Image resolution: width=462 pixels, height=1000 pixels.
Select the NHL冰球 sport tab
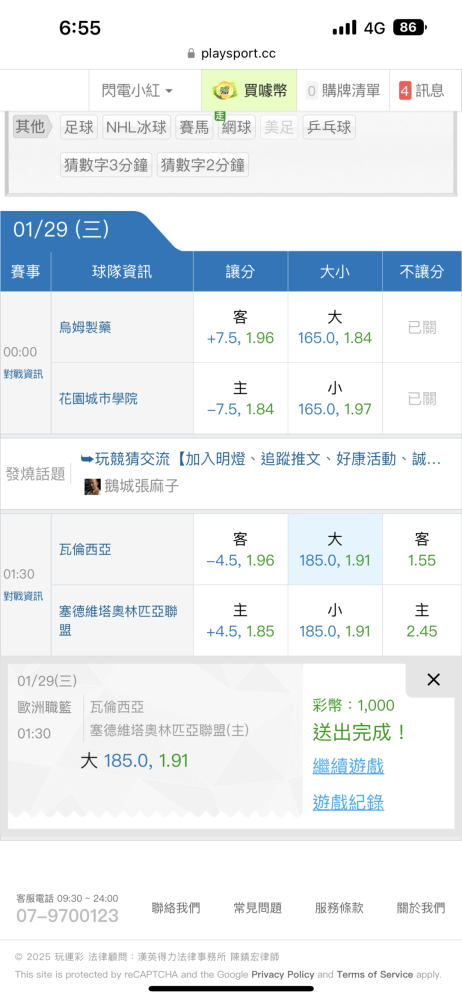[x=137, y=127]
